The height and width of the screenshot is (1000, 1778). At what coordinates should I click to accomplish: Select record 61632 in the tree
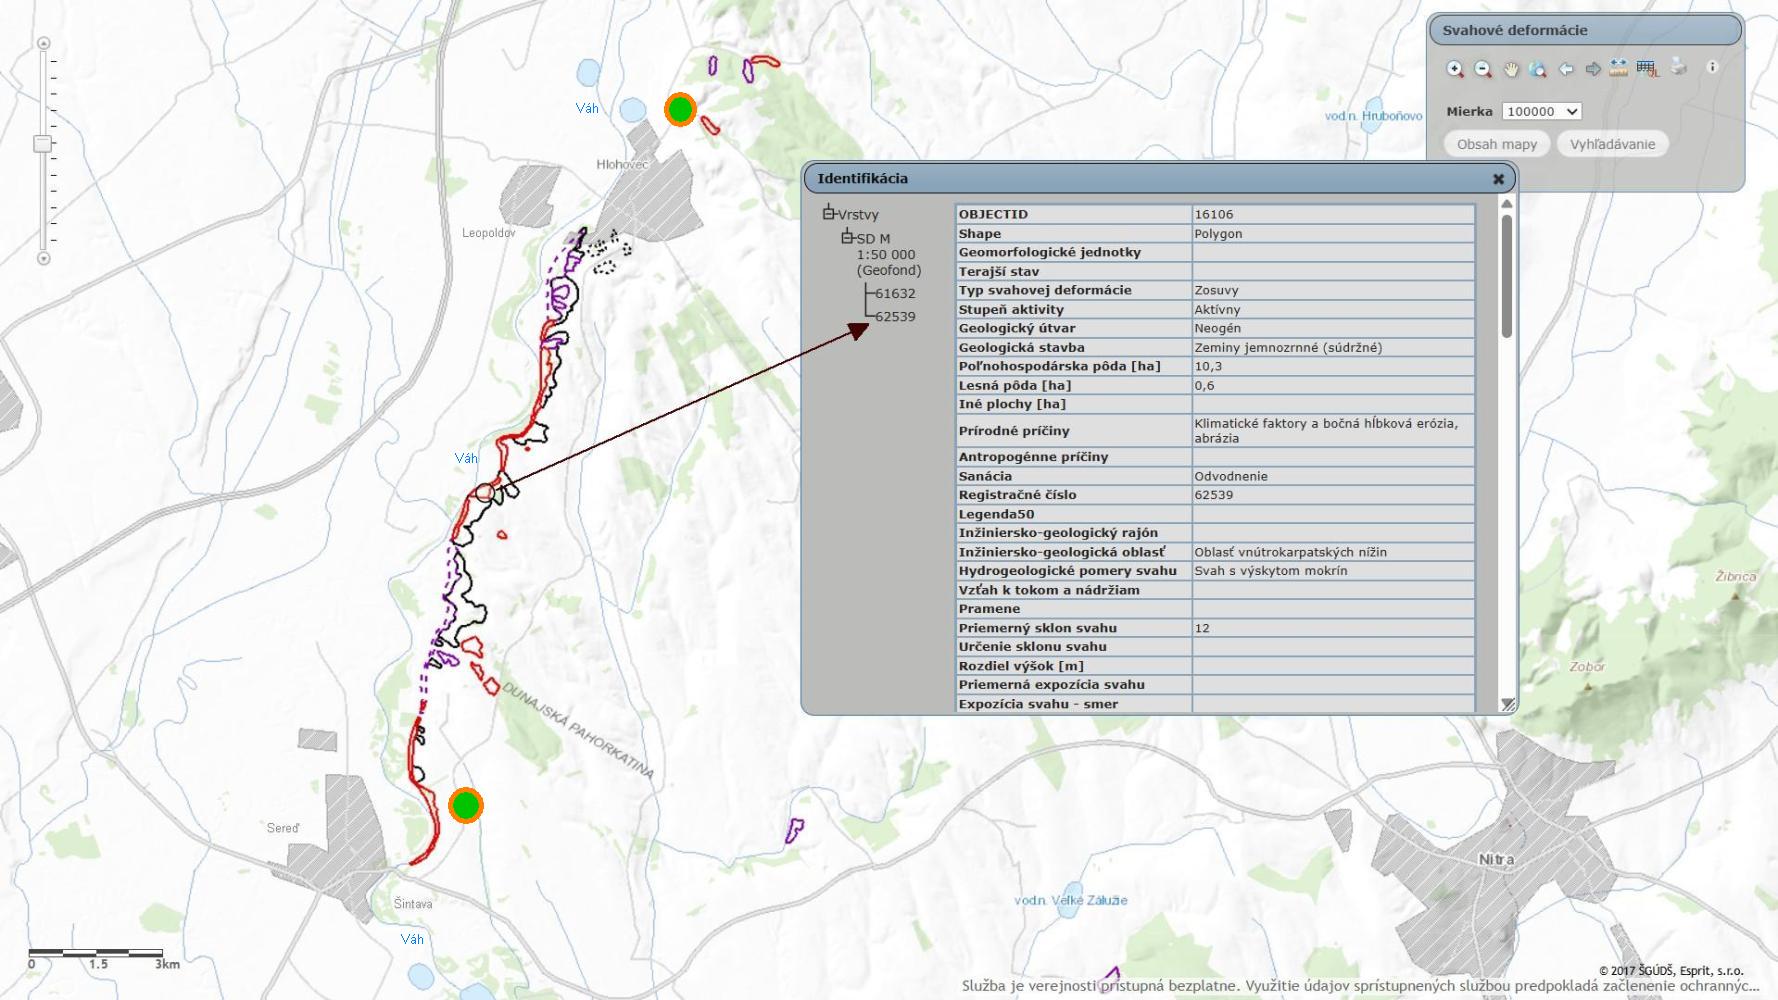click(895, 294)
